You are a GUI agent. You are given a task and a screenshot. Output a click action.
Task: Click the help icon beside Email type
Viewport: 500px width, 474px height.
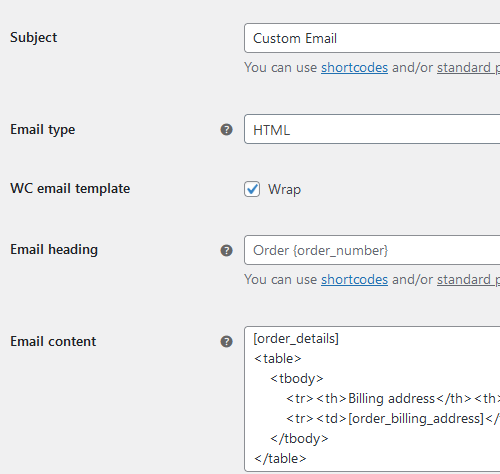tap(226, 130)
